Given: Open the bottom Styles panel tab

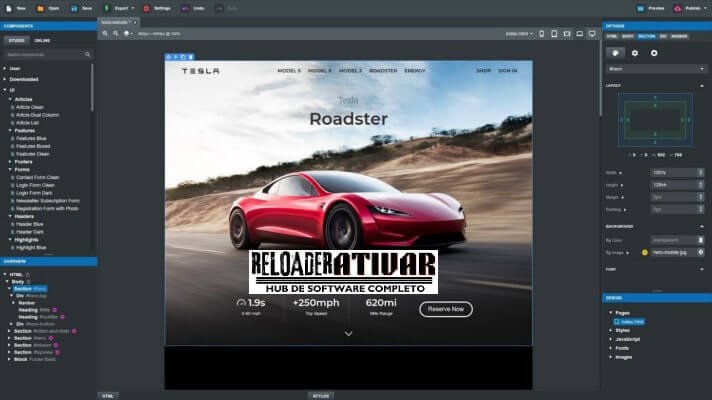Looking at the screenshot, I should [x=321, y=396].
